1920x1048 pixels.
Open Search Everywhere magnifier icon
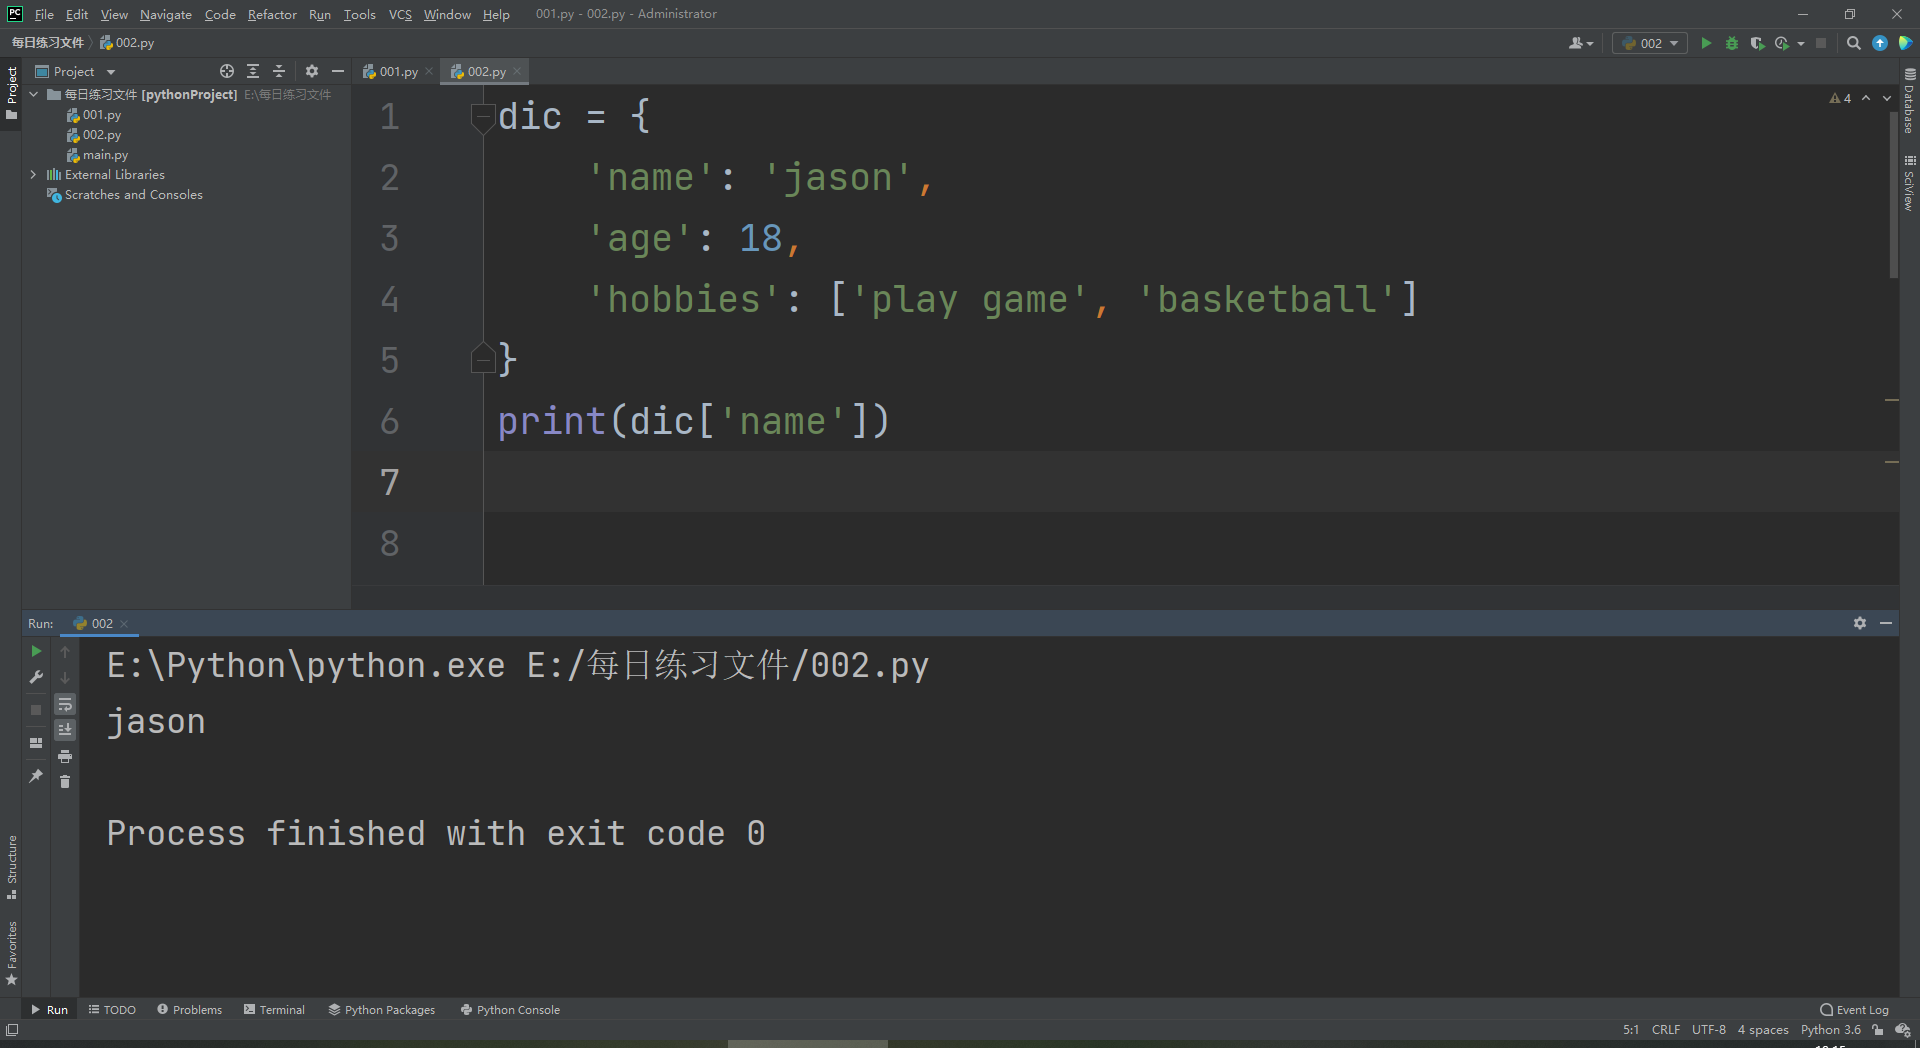[1854, 43]
